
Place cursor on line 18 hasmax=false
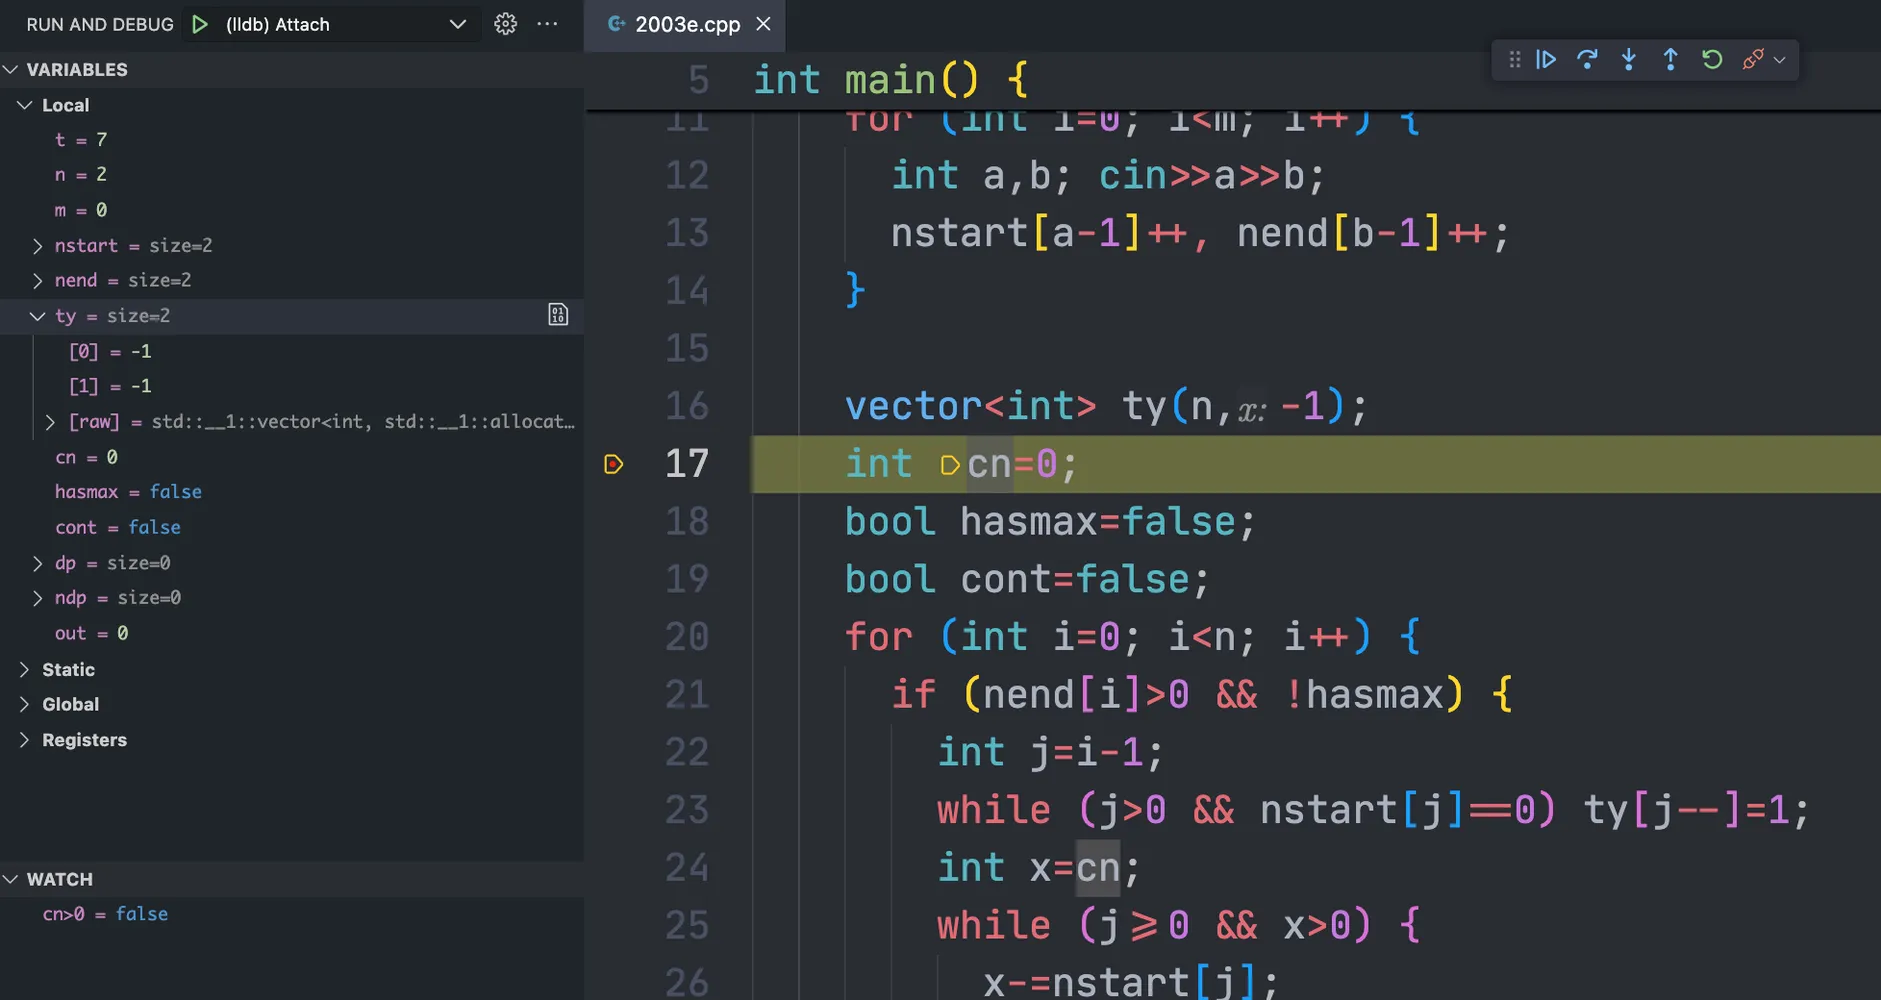click(1050, 522)
